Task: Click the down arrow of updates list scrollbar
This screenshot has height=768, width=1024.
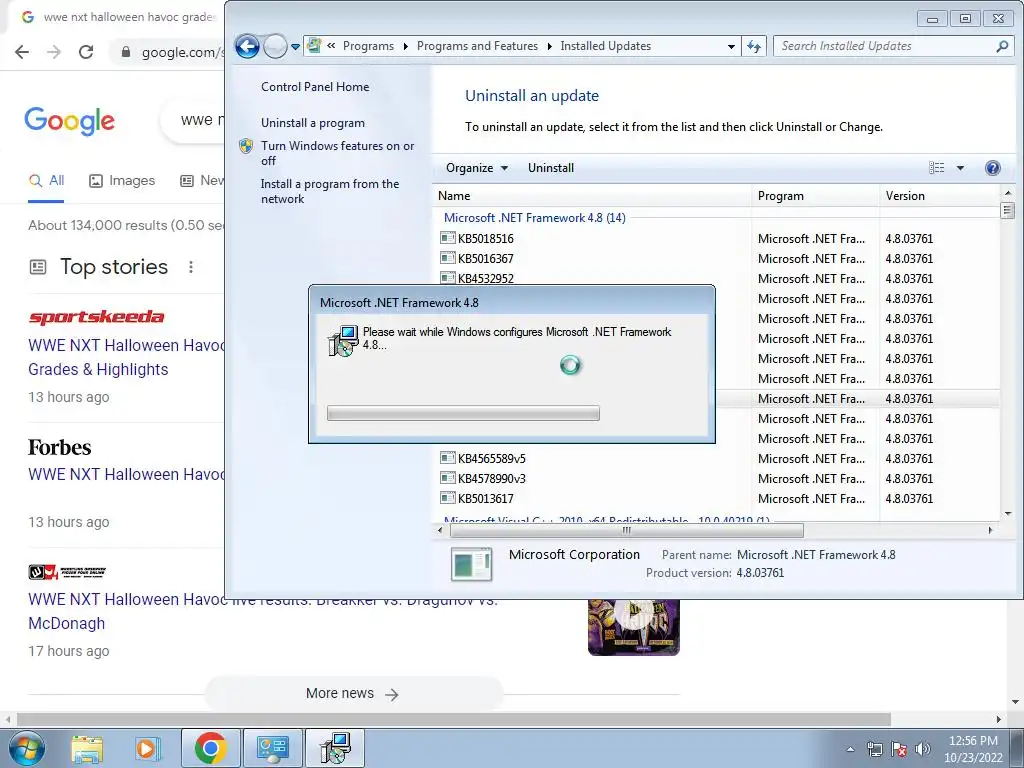Action: tap(1007, 513)
